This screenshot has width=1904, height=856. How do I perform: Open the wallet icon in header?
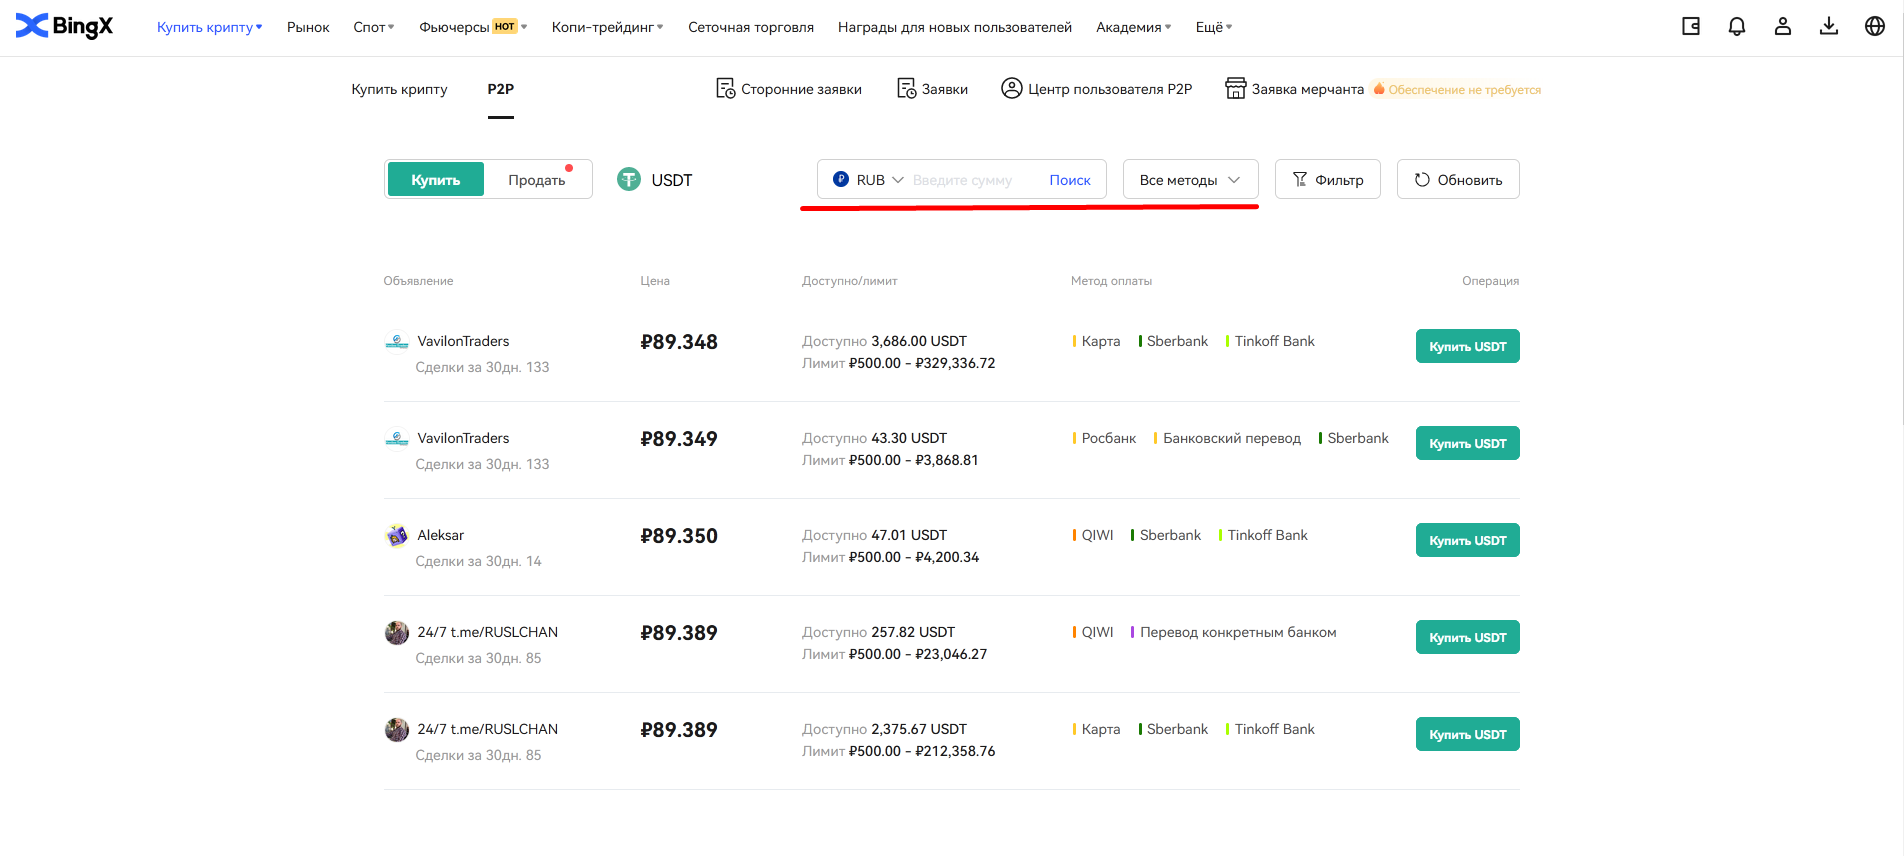tap(1691, 27)
